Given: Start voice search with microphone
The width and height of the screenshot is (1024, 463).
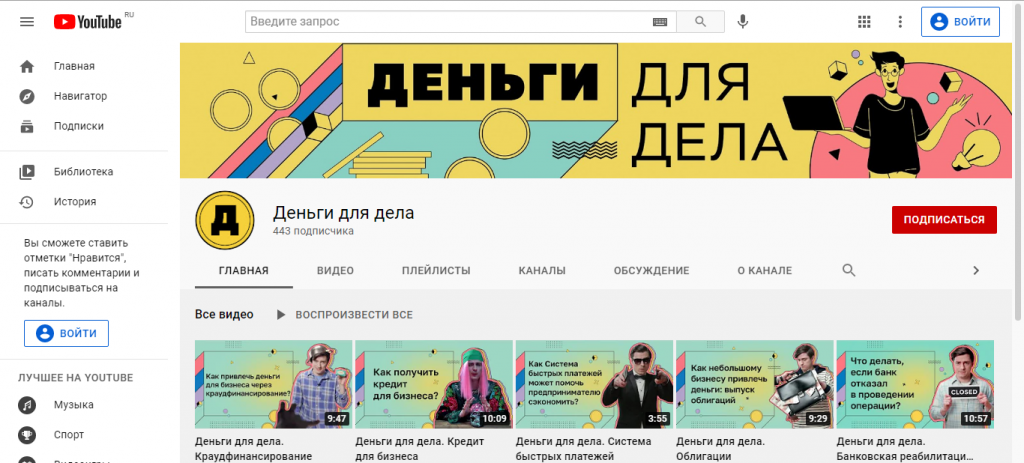Looking at the screenshot, I should (743, 22).
